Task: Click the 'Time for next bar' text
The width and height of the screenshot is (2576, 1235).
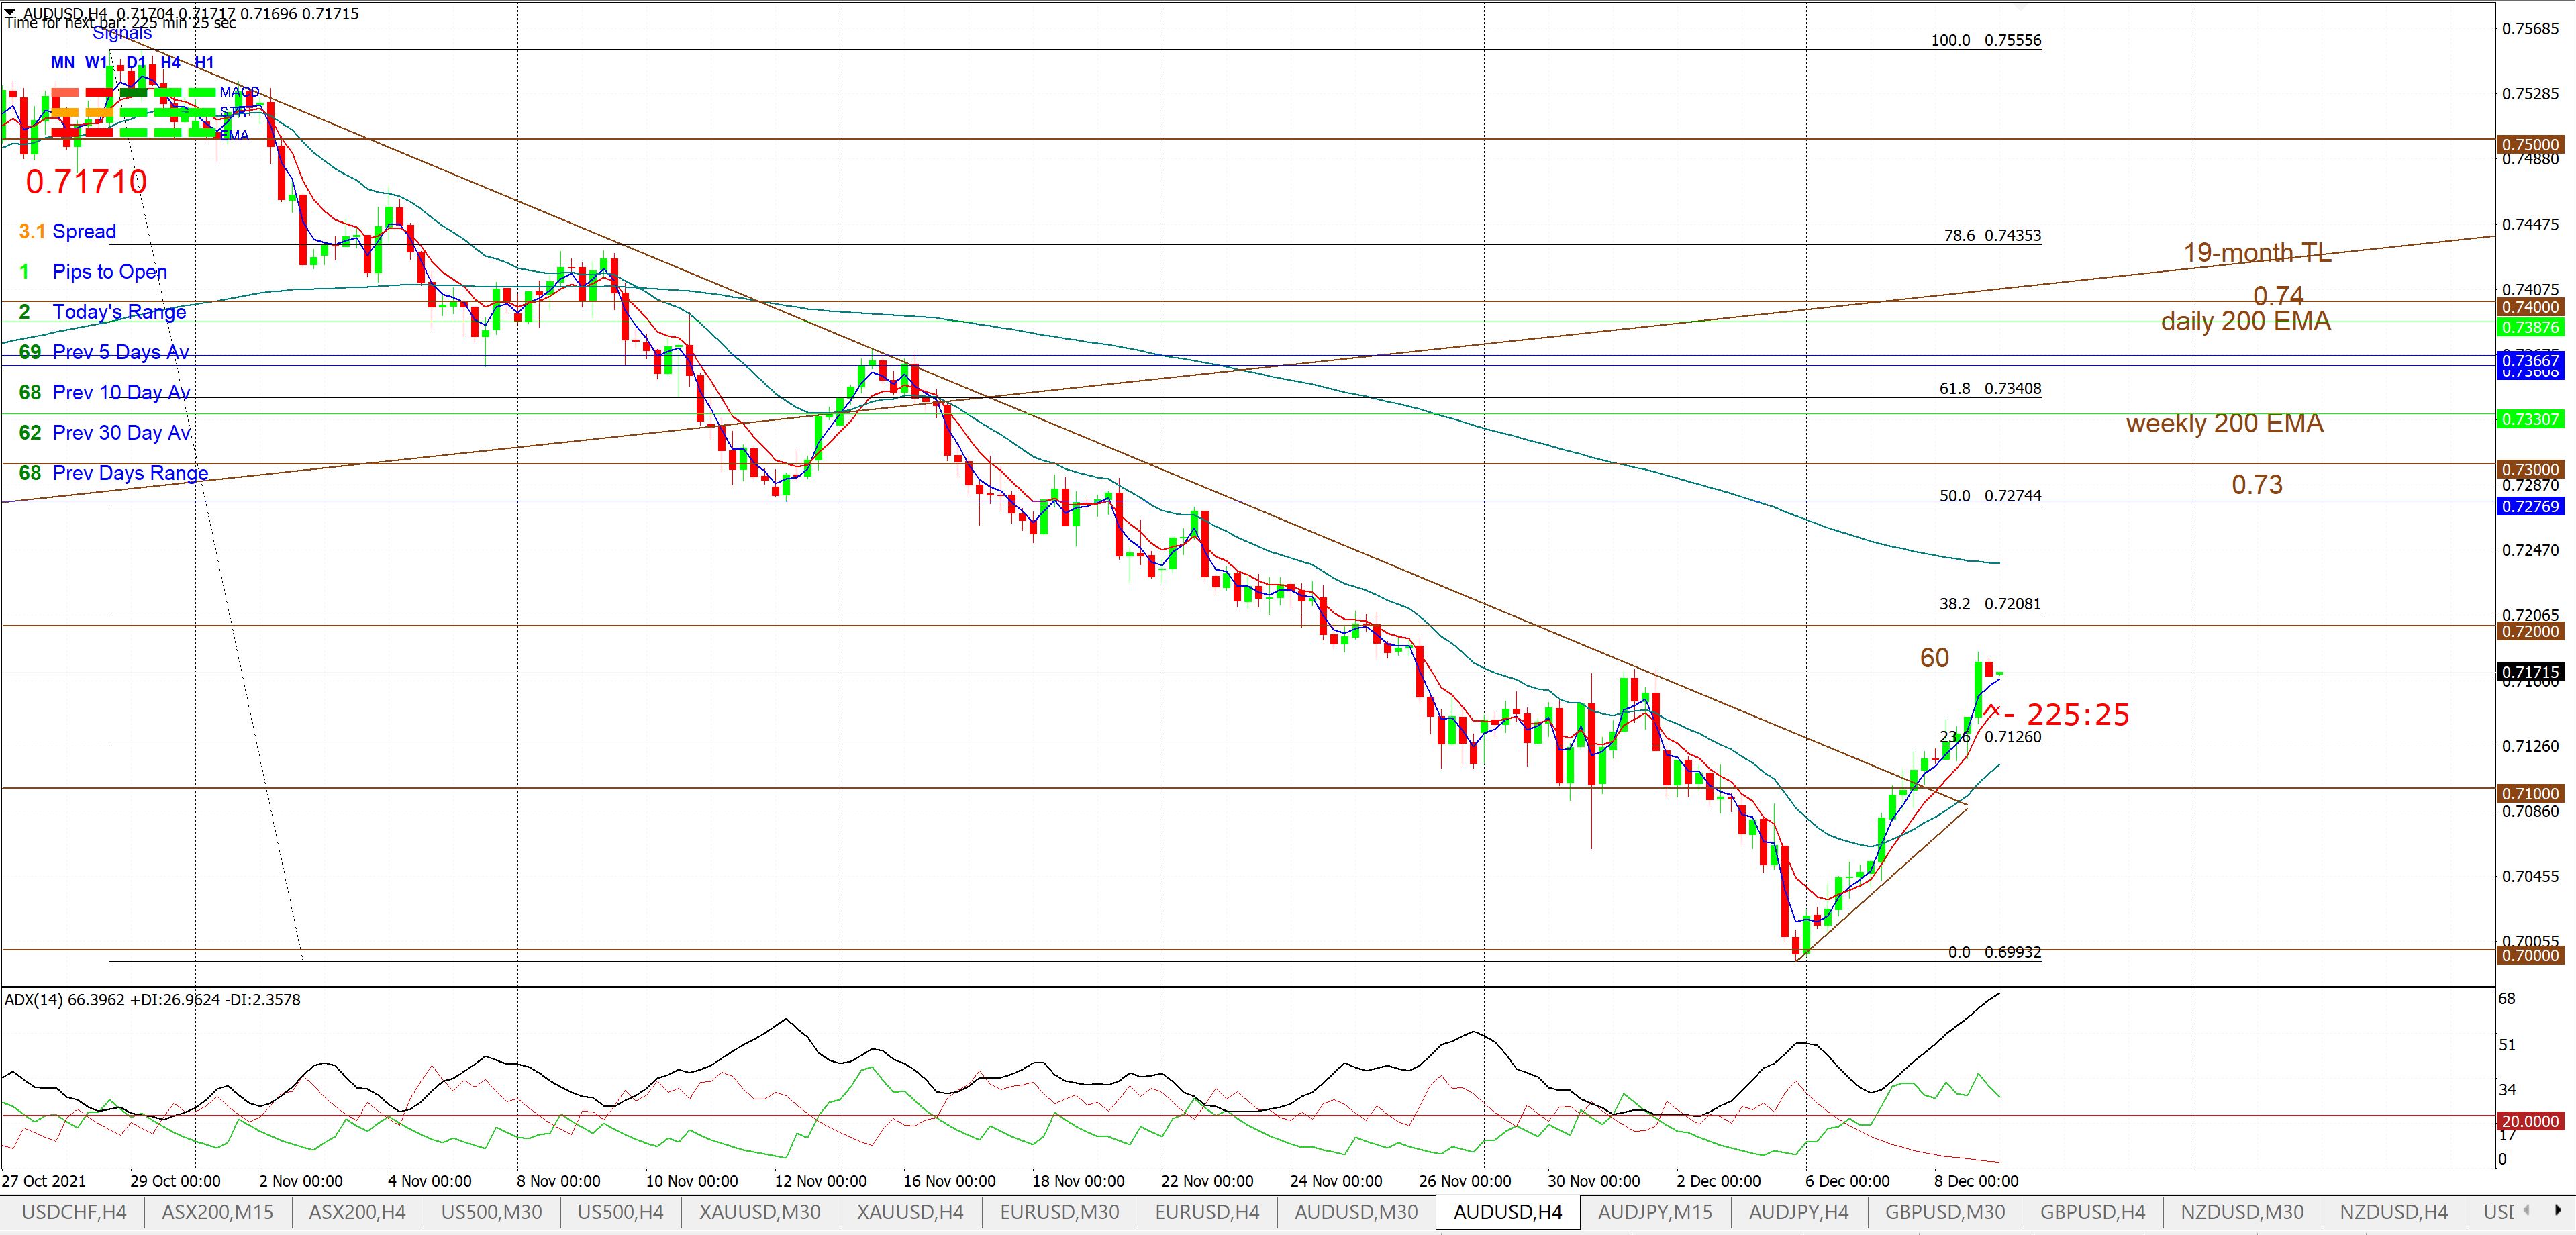Action: tap(120, 23)
